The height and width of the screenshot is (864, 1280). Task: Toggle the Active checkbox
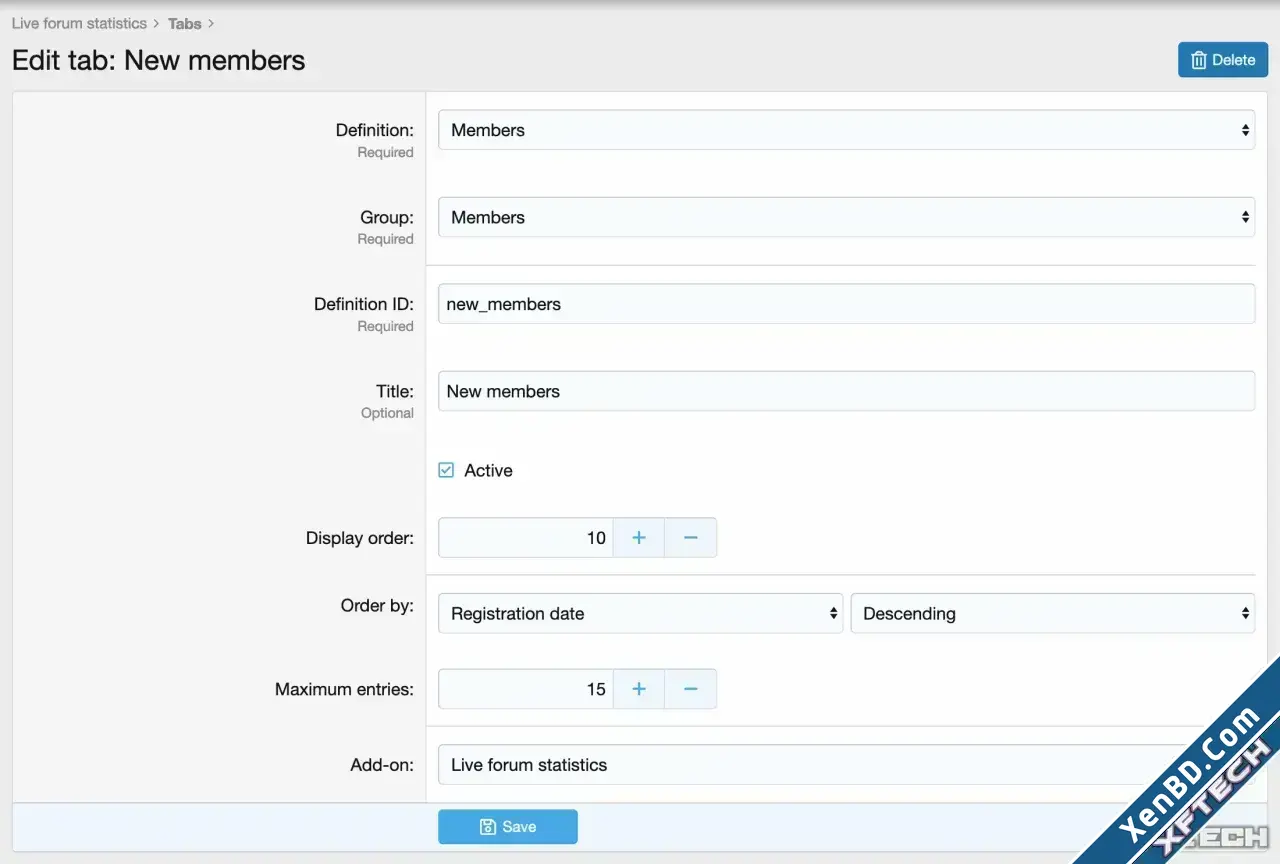point(446,470)
